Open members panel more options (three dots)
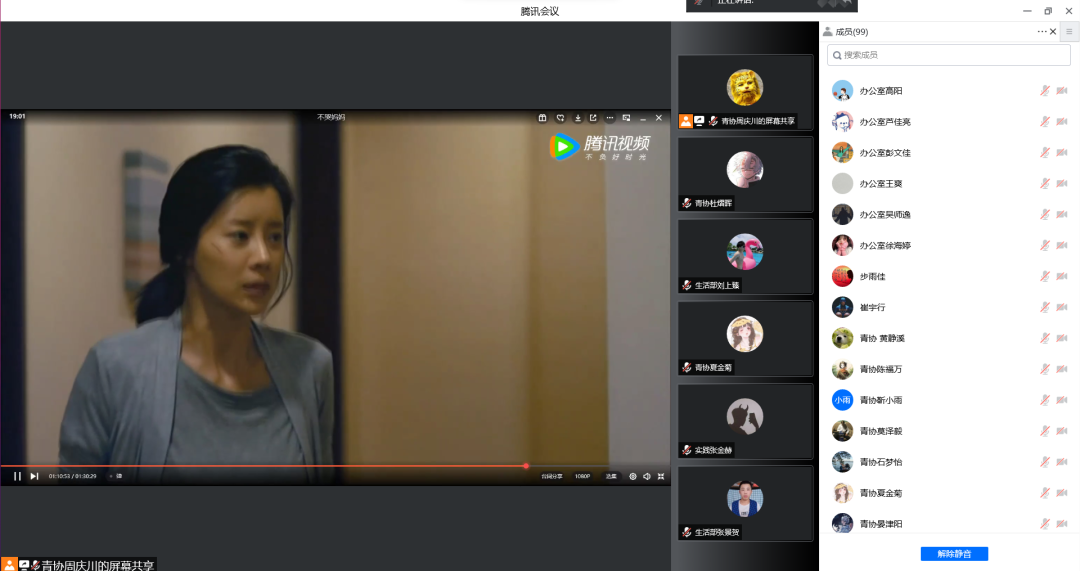 [x=1041, y=32]
